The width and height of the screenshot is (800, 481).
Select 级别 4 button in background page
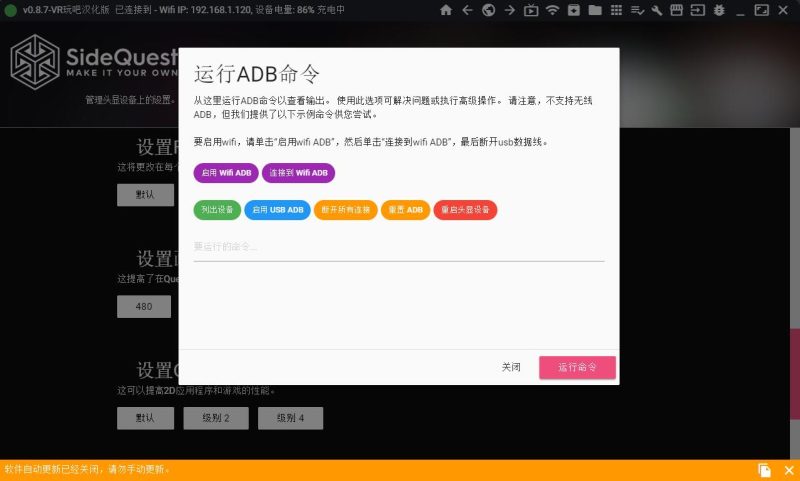pos(290,418)
